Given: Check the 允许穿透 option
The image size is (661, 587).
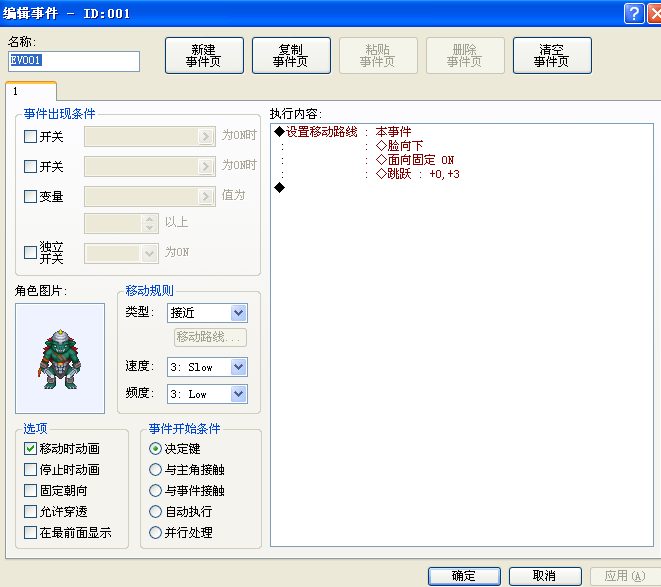Looking at the screenshot, I should click(30, 512).
